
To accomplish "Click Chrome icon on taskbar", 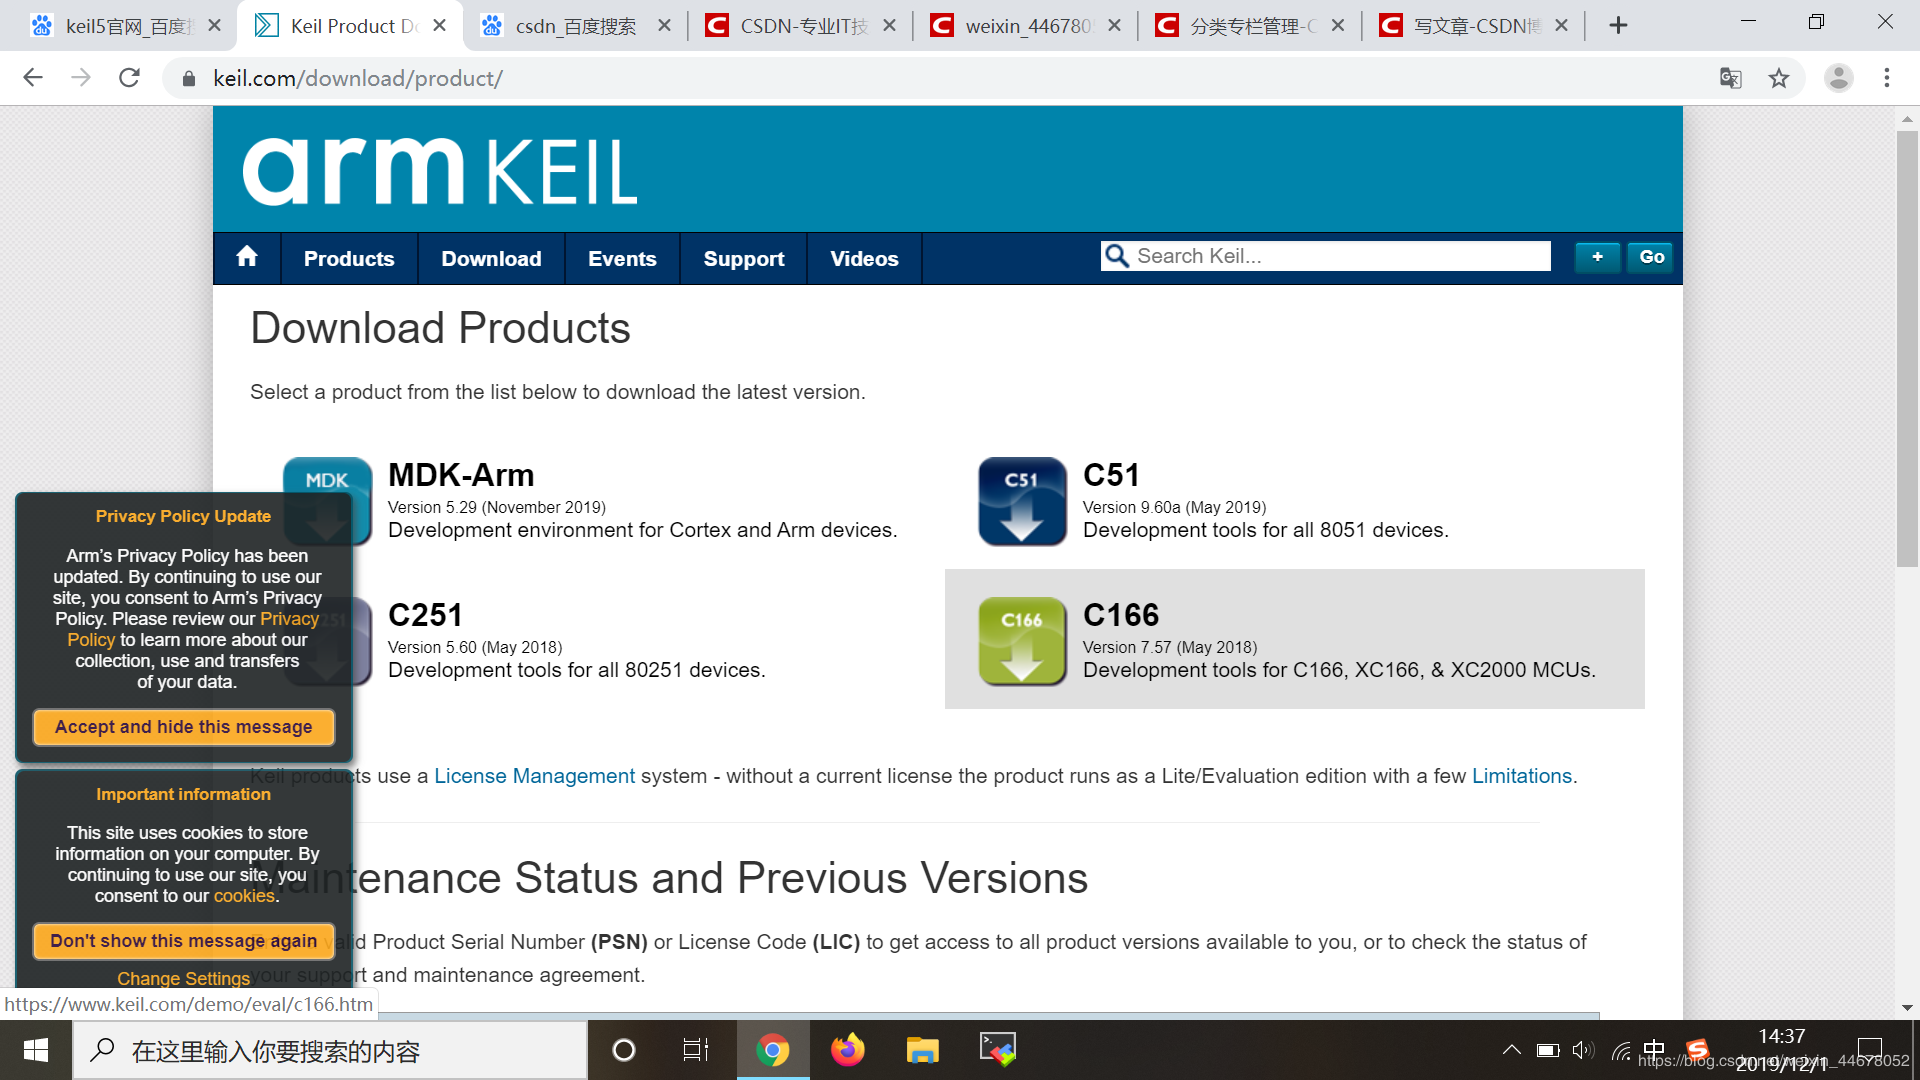I will click(x=772, y=1050).
